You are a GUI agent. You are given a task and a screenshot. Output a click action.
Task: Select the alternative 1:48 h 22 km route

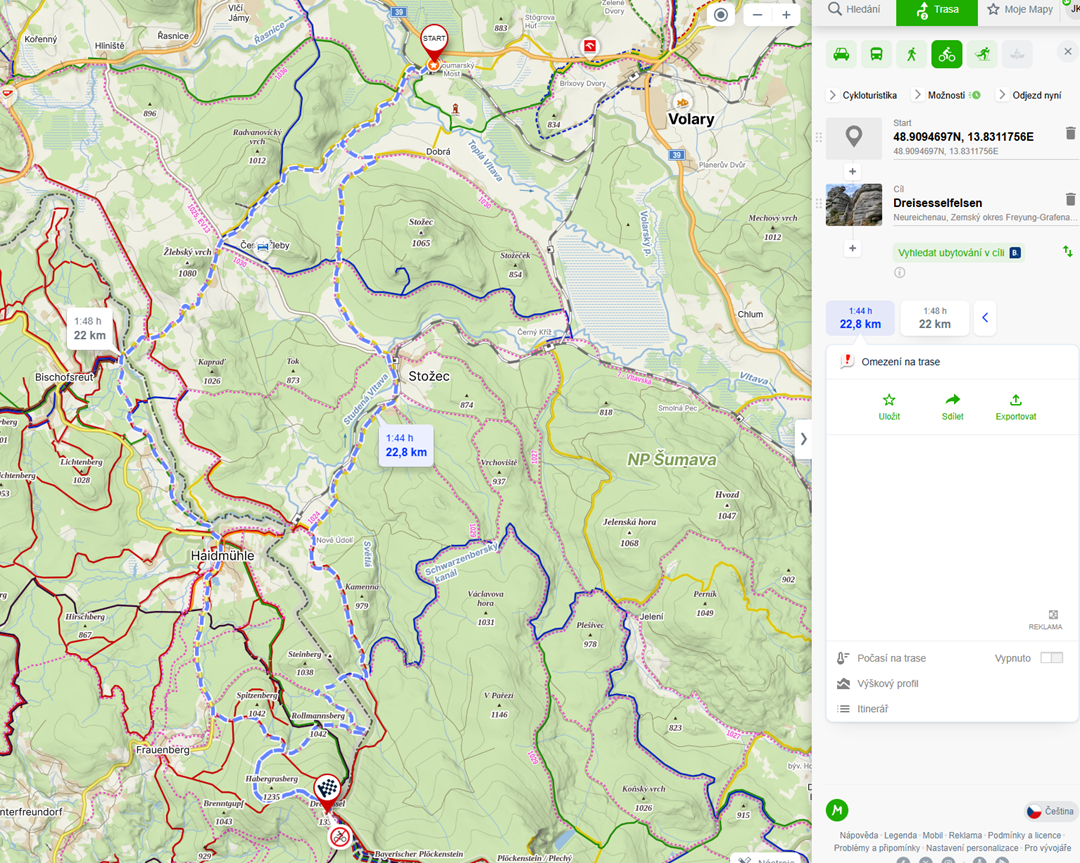[x=935, y=318]
